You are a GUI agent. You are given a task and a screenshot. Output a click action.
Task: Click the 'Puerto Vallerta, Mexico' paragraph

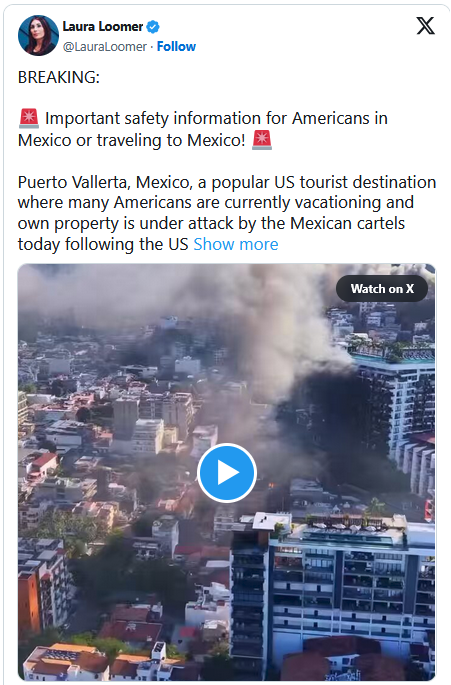227,213
